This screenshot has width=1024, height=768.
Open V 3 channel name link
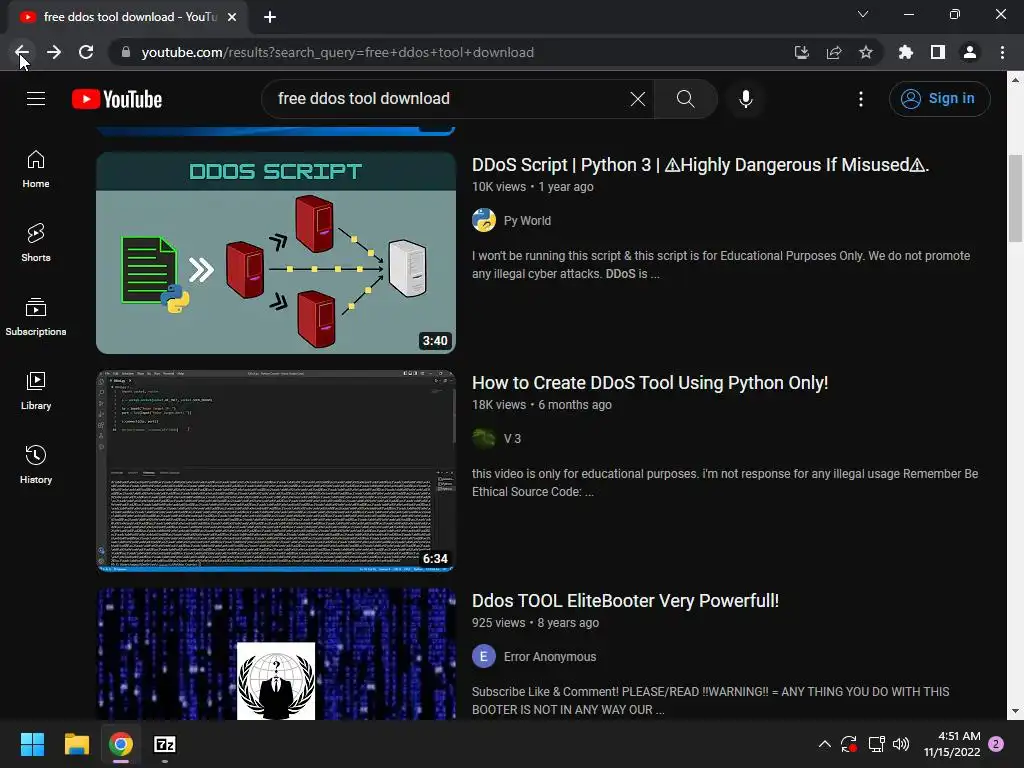pyautogui.click(x=512, y=439)
